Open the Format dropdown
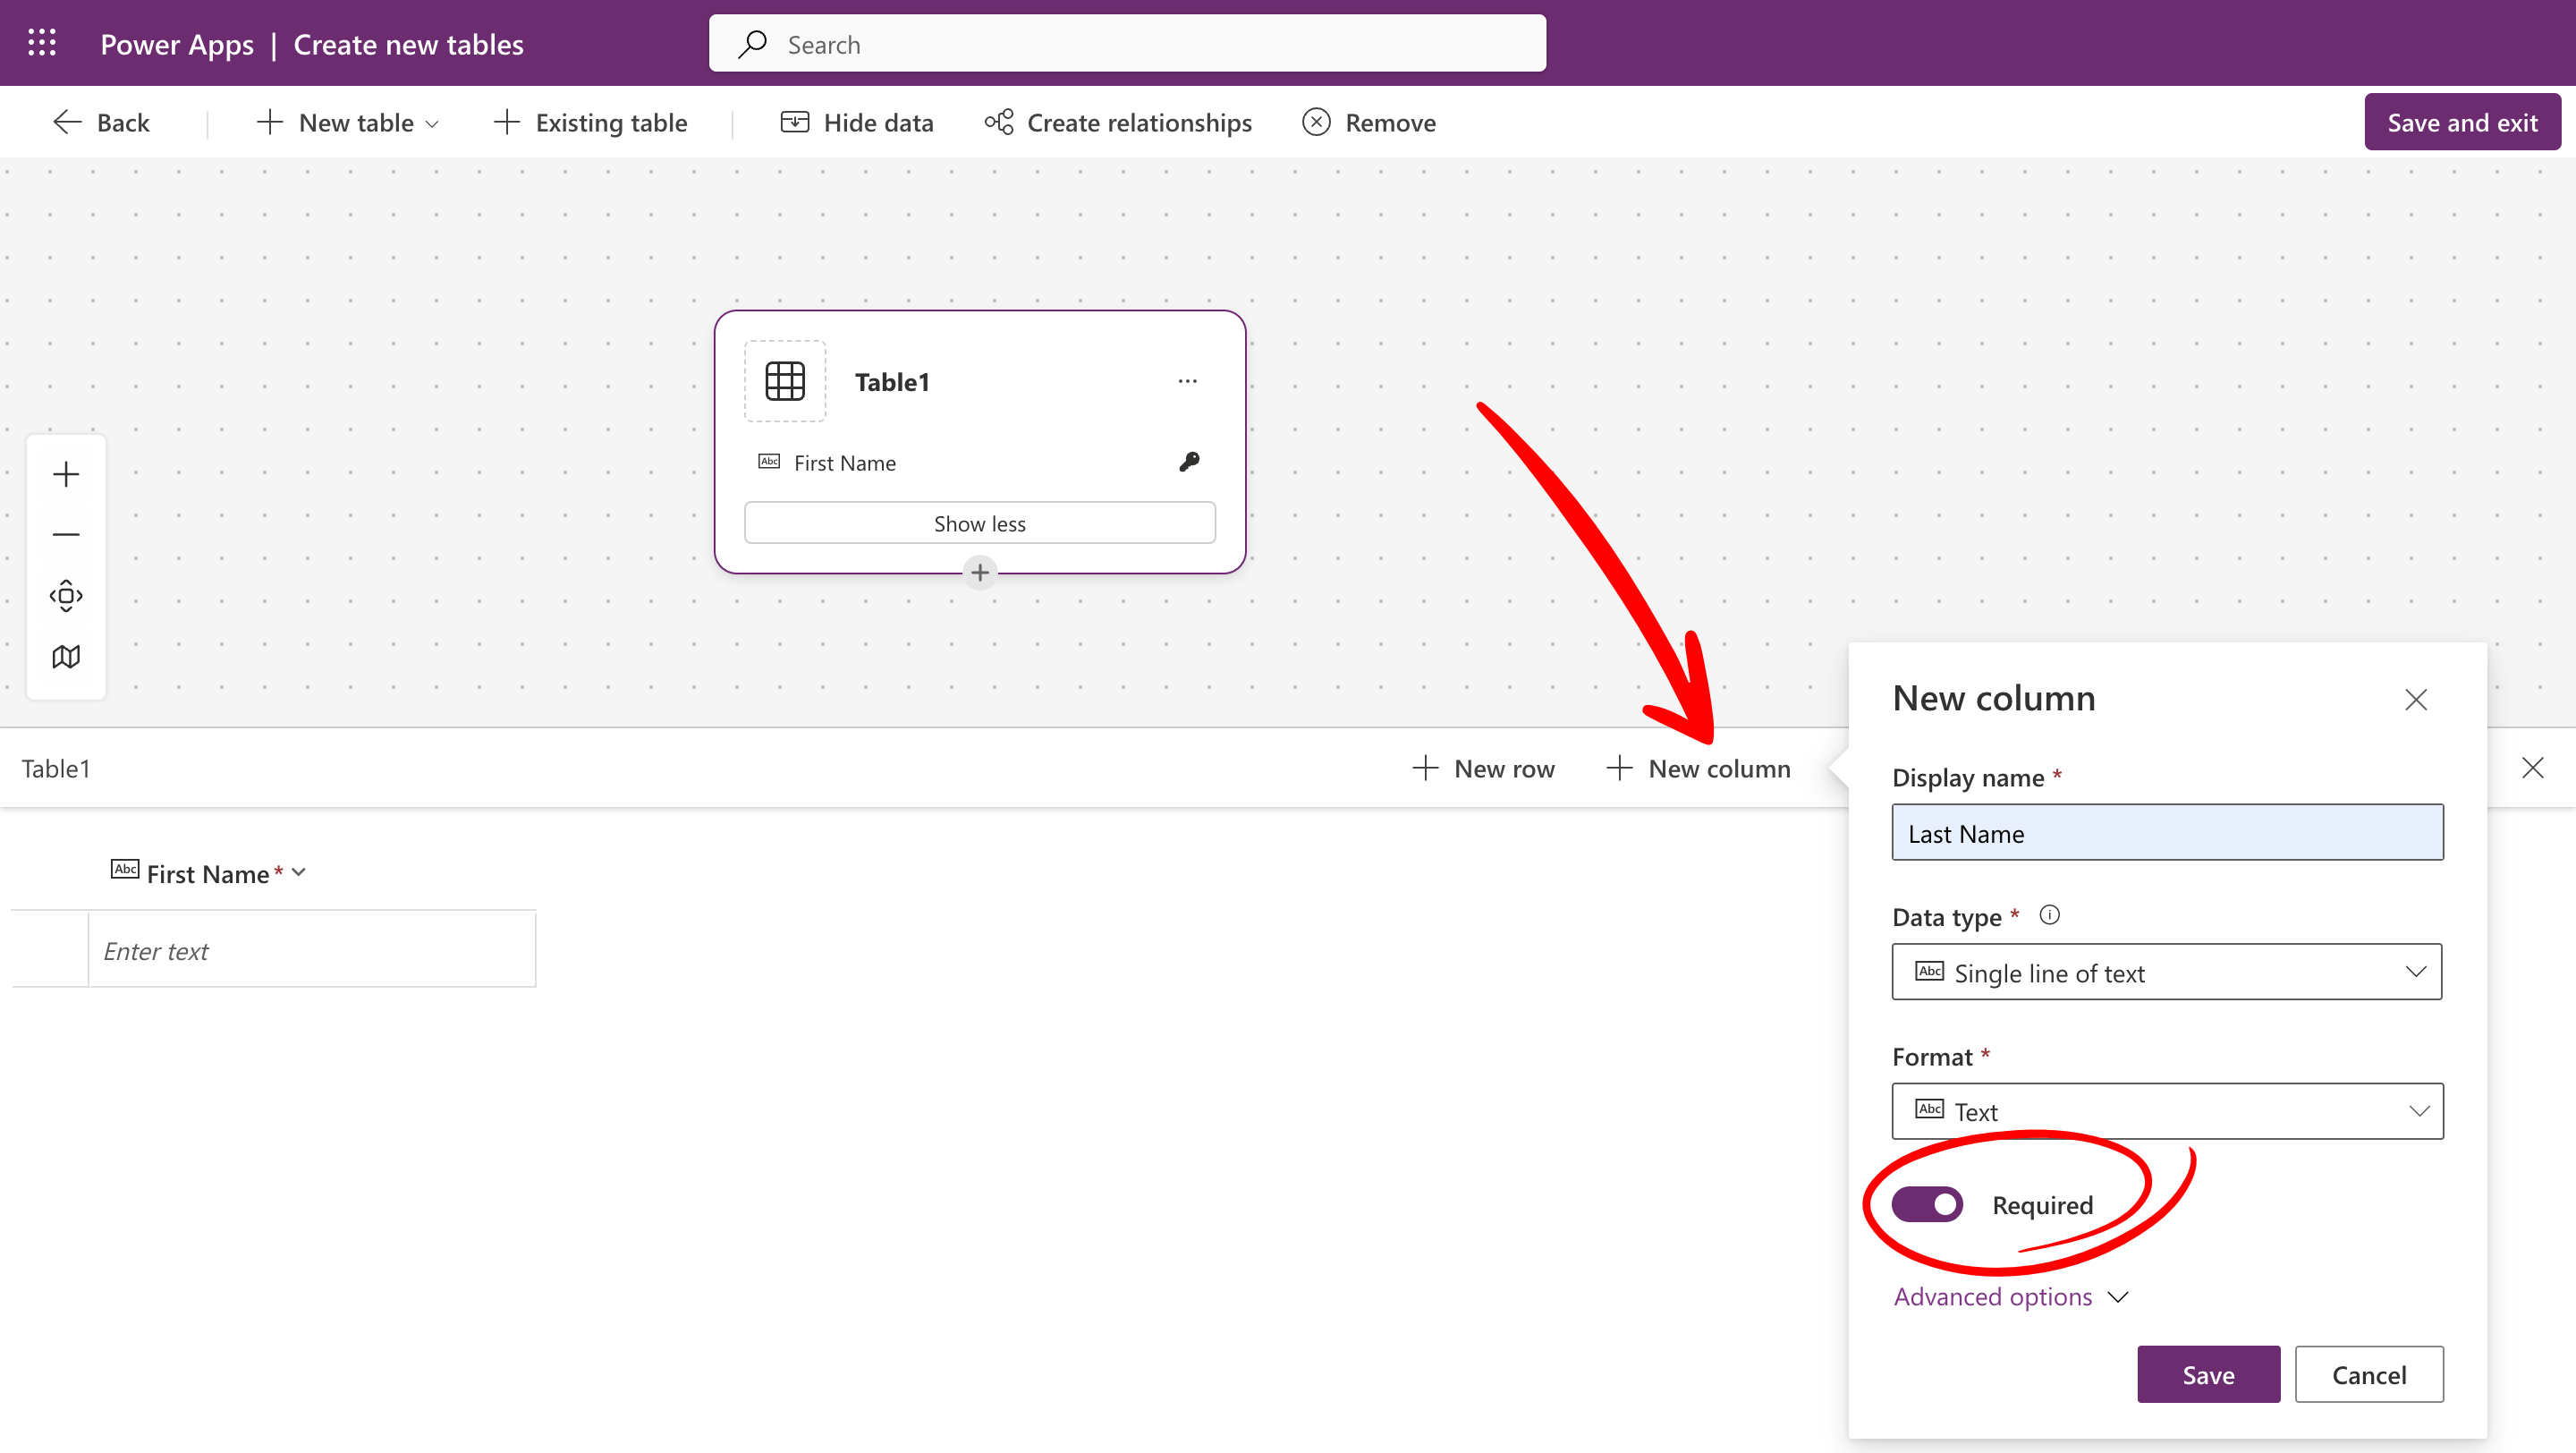 pos(2166,1111)
